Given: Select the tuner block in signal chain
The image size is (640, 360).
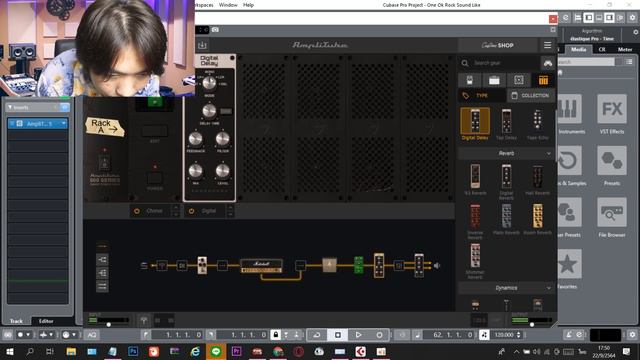Looking at the screenshot, I should click(x=162, y=266).
